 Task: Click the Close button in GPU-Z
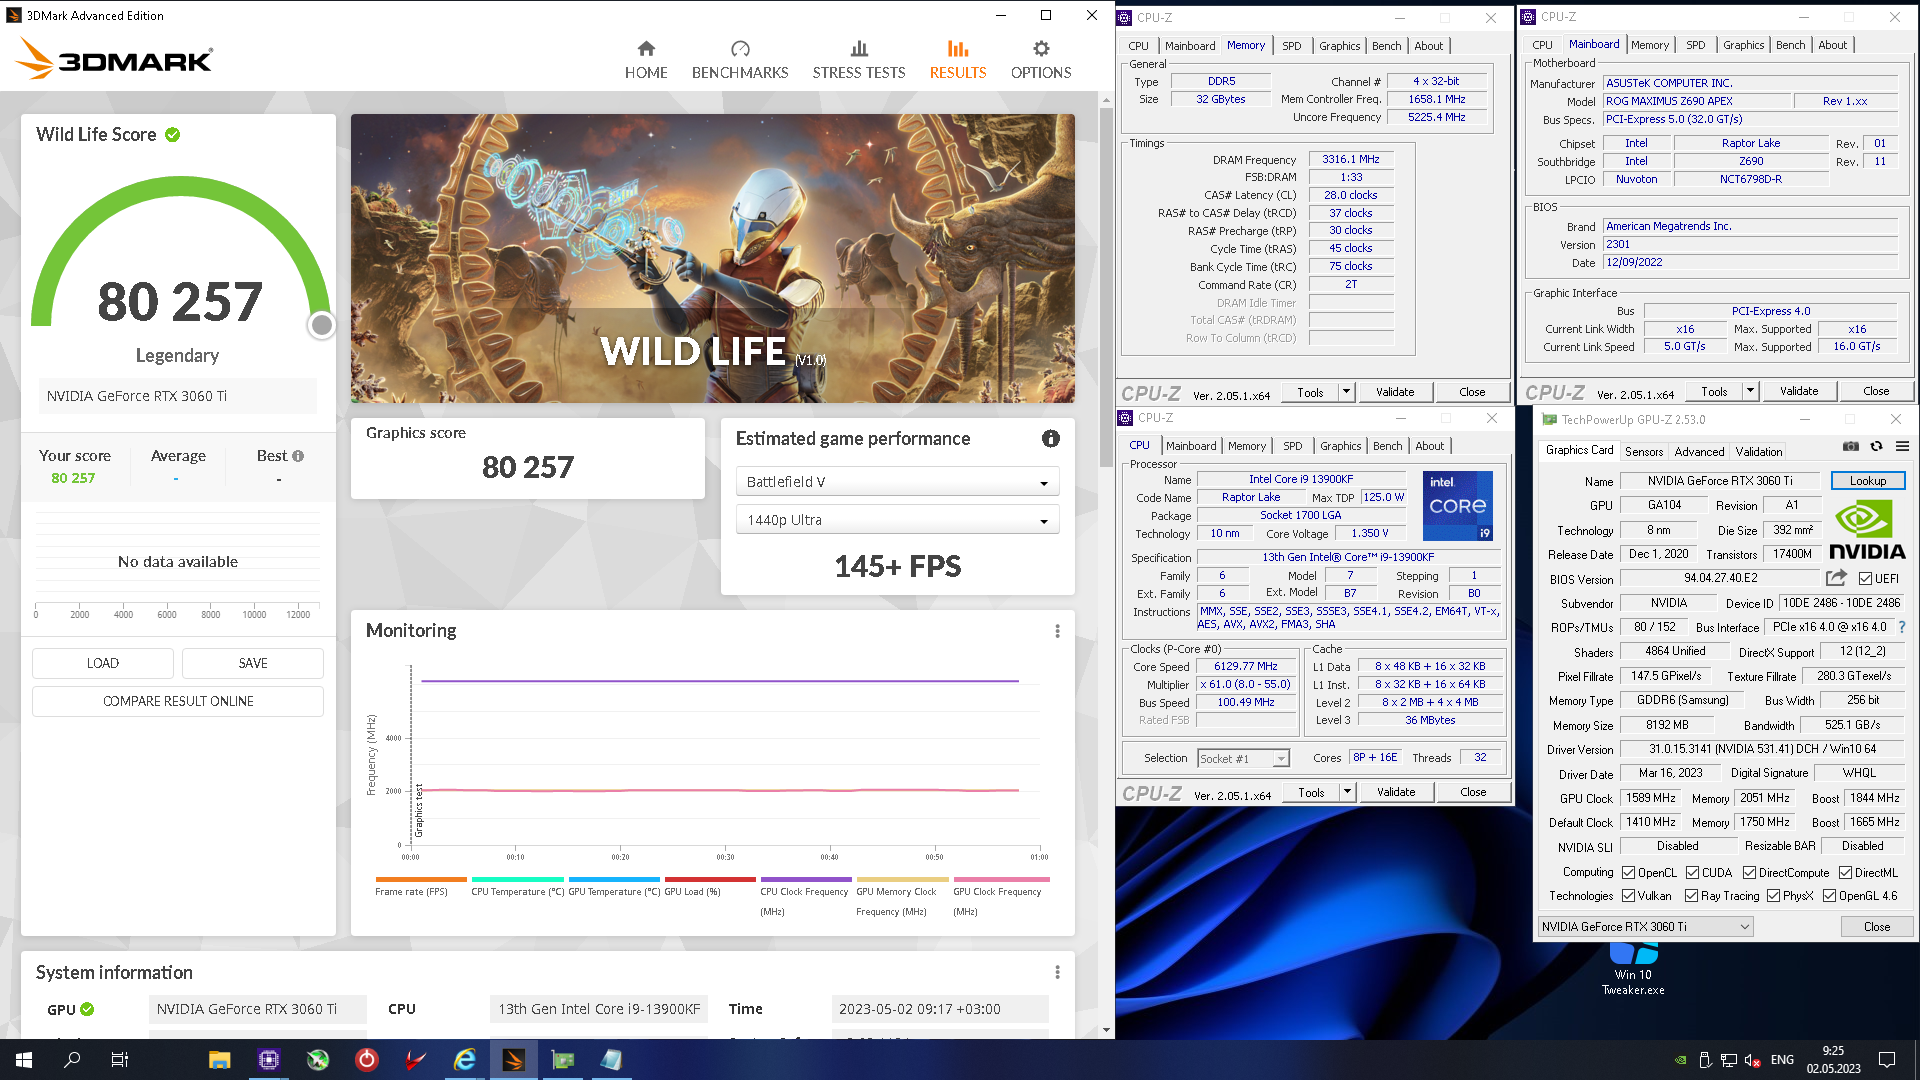pyautogui.click(x=1877, y=927)
